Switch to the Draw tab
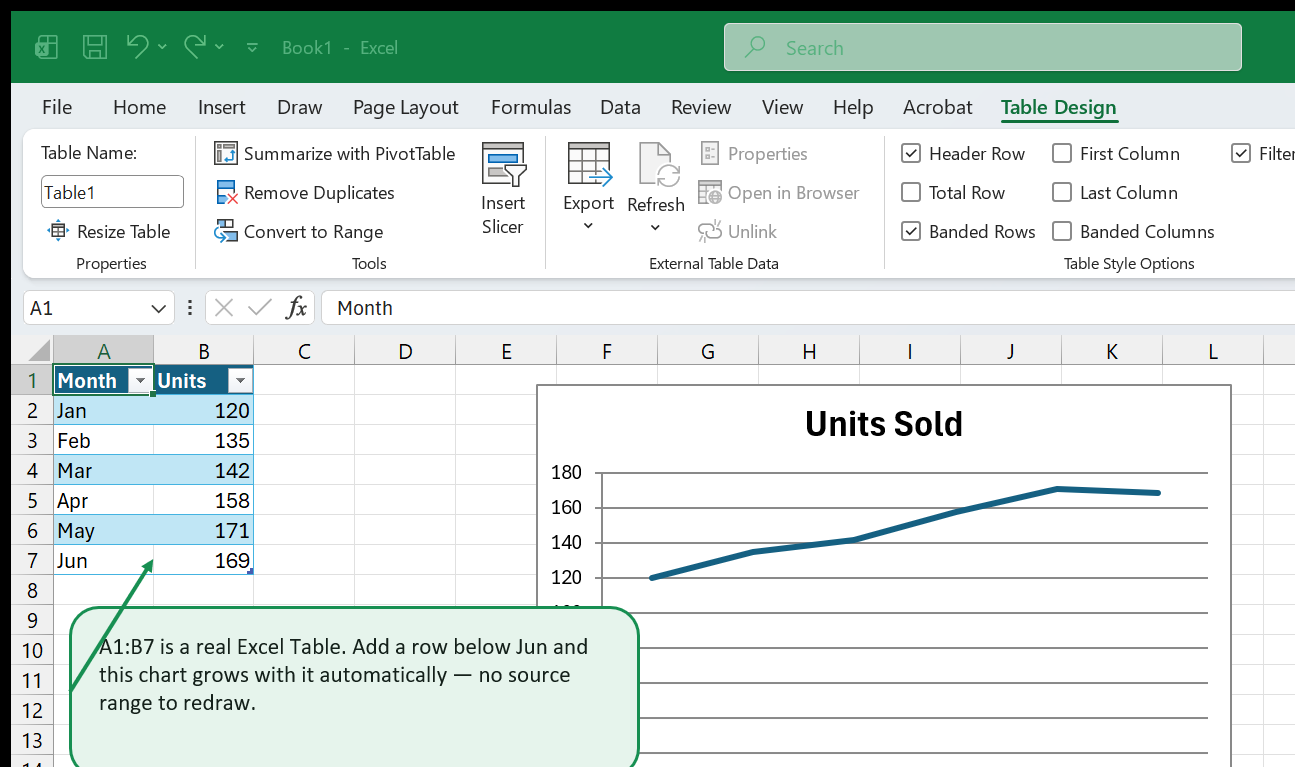The image size is (1295, 767). [x=300, y=107]
